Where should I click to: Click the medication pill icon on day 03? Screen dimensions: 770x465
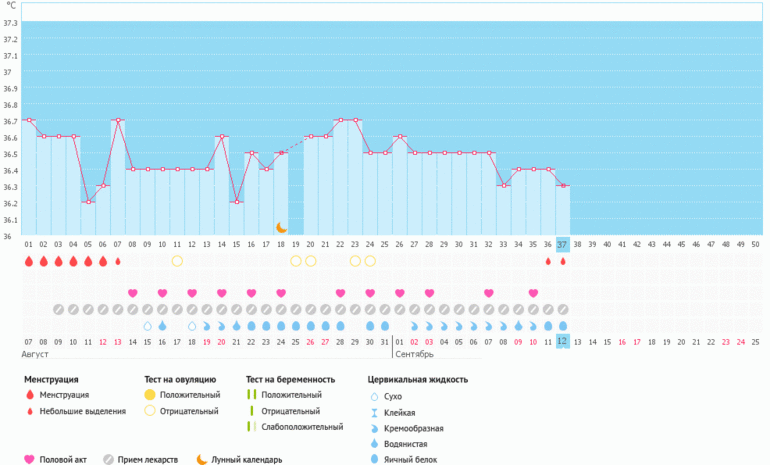58,310
